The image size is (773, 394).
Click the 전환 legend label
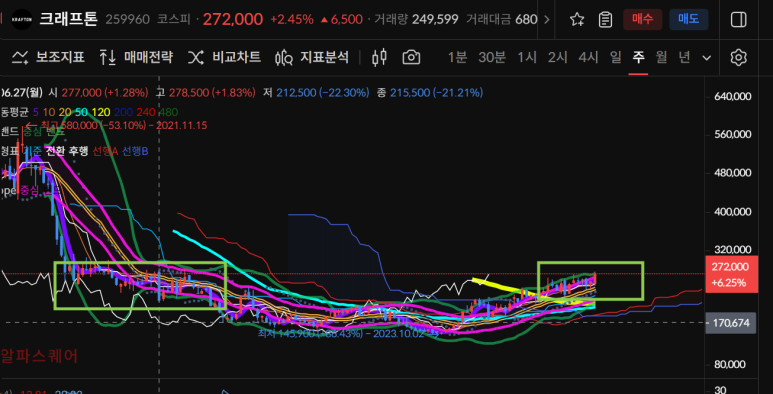[x=55, y=151]
